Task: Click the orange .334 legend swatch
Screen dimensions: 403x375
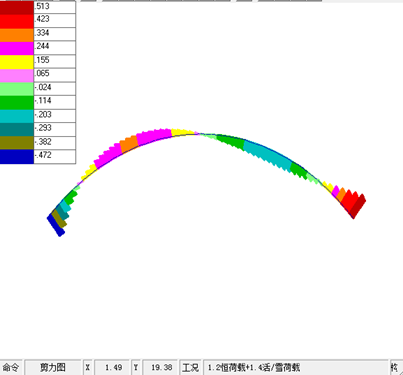Action: pos(17,35)
